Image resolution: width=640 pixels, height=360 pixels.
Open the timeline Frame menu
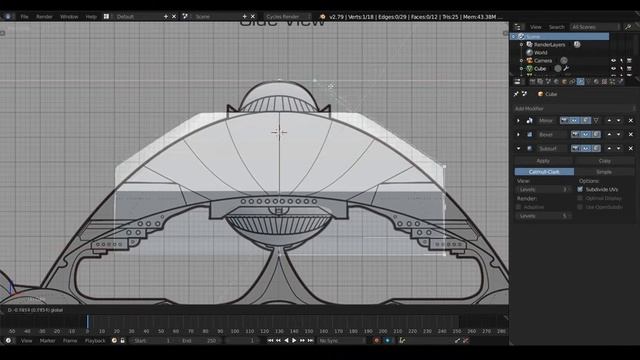tap(70, 340)
